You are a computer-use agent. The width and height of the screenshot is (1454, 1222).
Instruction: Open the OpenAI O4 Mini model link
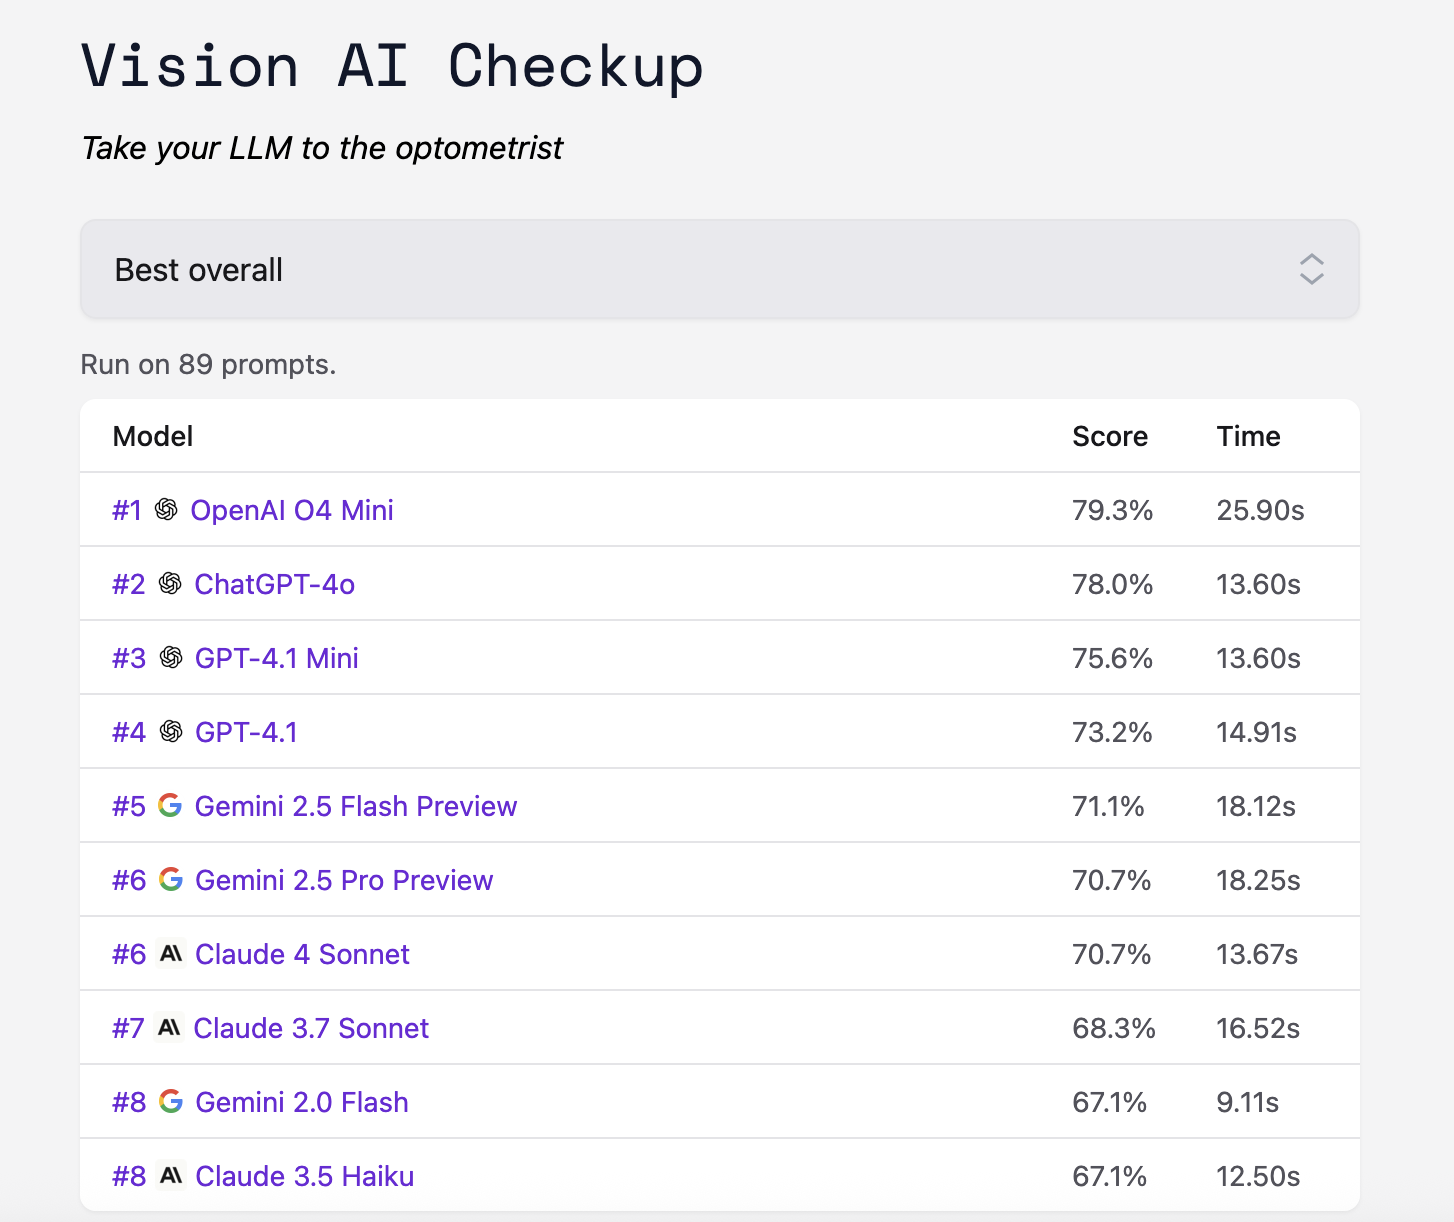click(291, 510)
